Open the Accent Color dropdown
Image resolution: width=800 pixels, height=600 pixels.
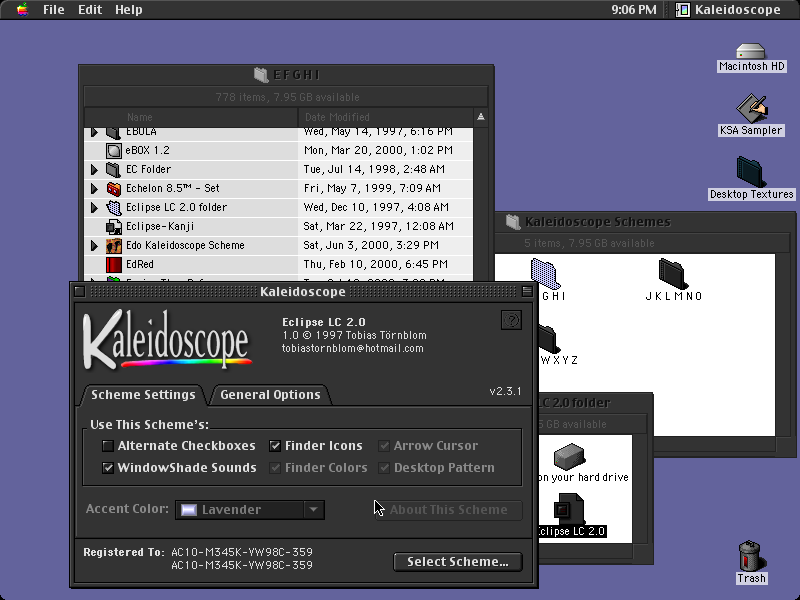[x=250, y=510]
